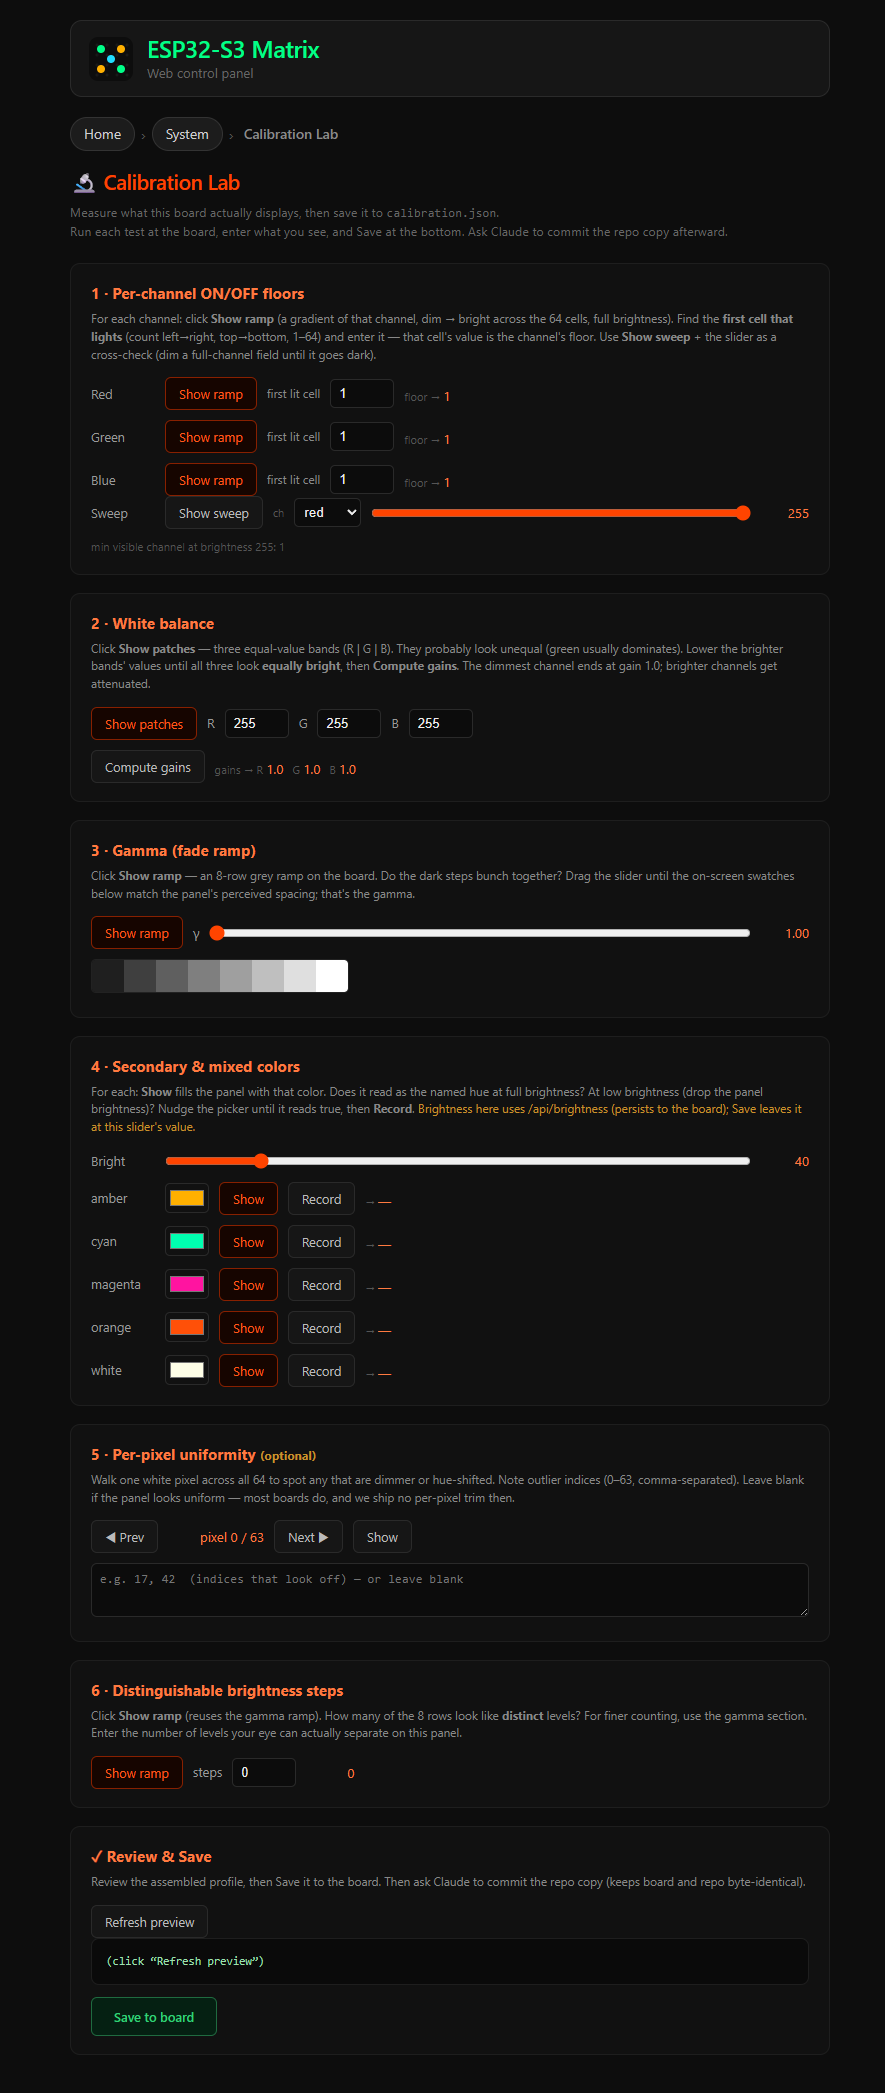
Task: Record the white color value
Action: coord(321,1371)
